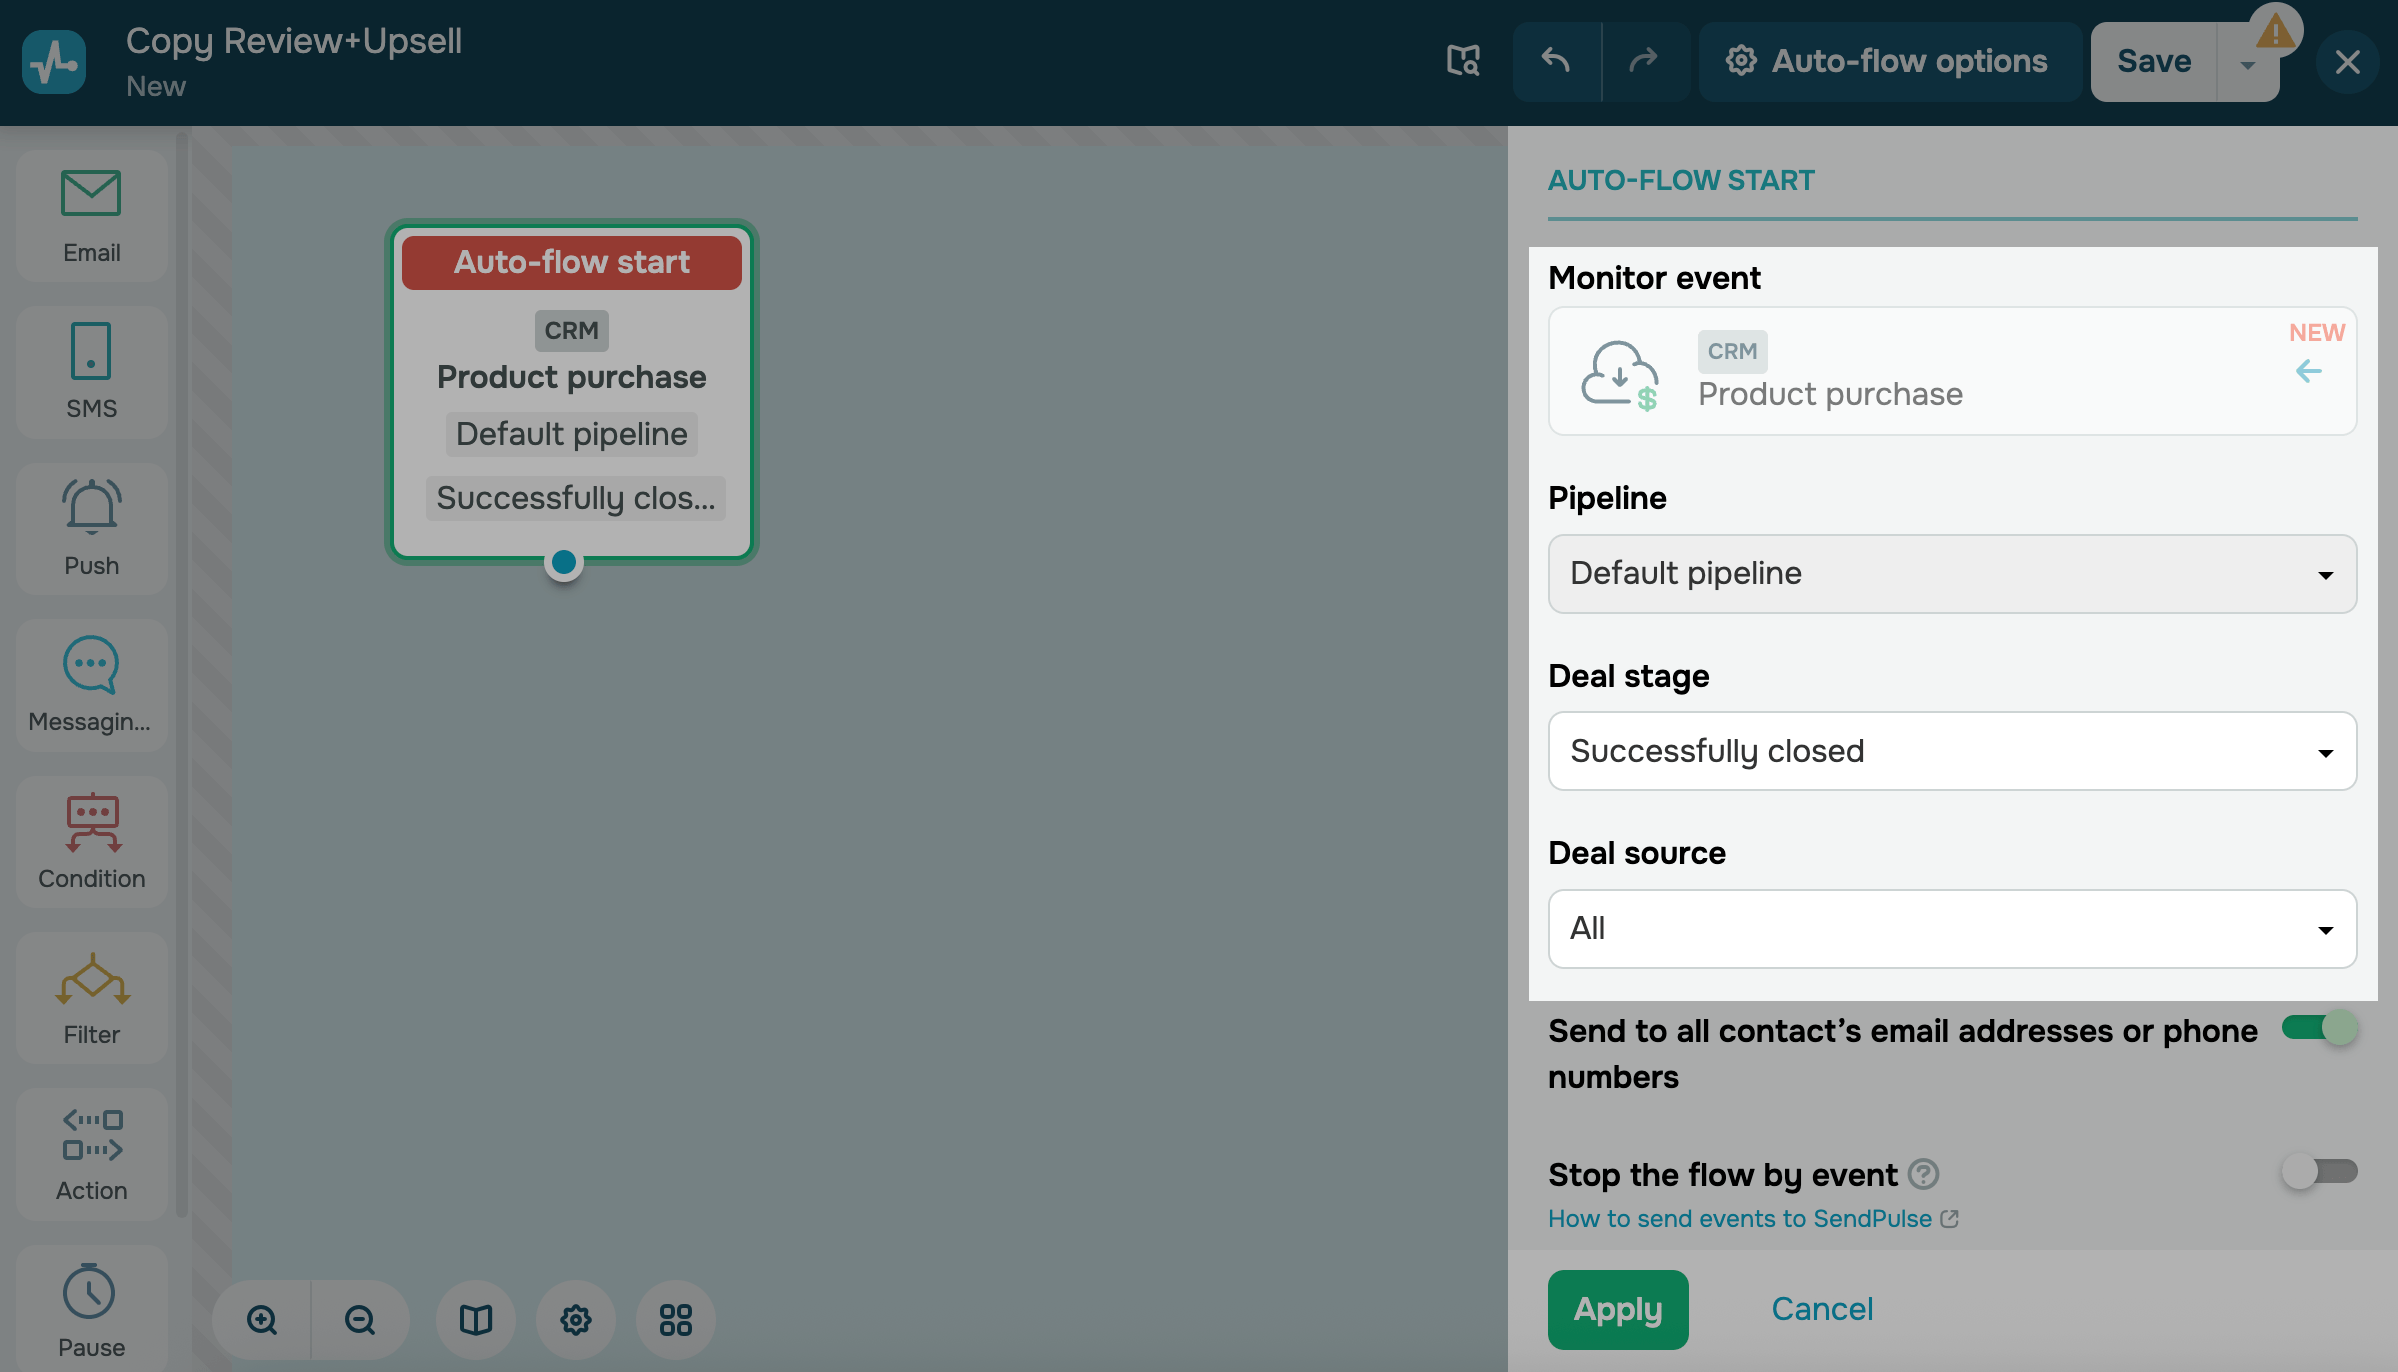Click the Push notification bell icon
The height and width of the screenshot is (1372, 2398).
[x=91, y=506]
